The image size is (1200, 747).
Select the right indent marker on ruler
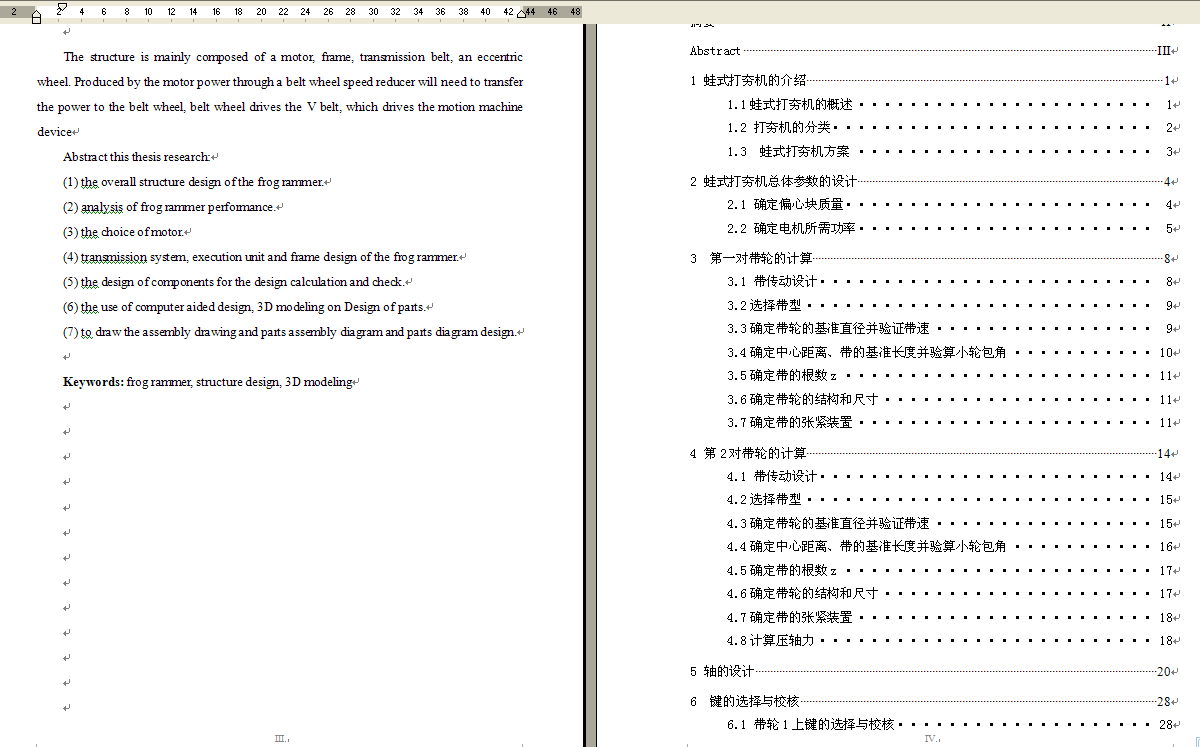click(521, 14)
